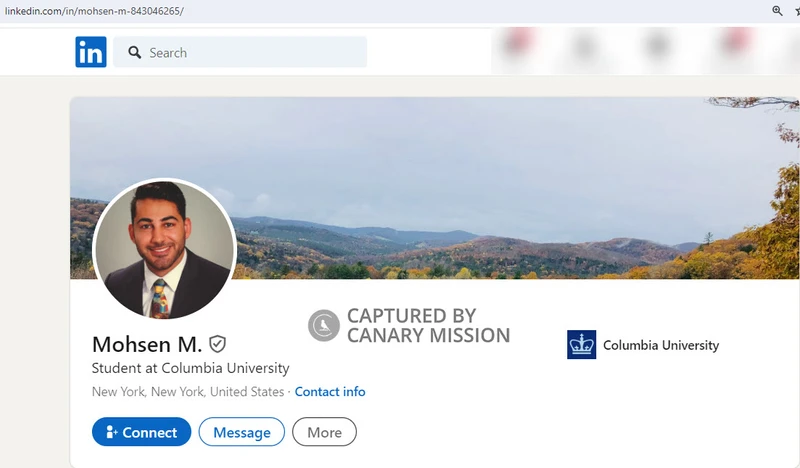Send a message via the Message button
Screen dimensions: 800x468
(242, 432)
